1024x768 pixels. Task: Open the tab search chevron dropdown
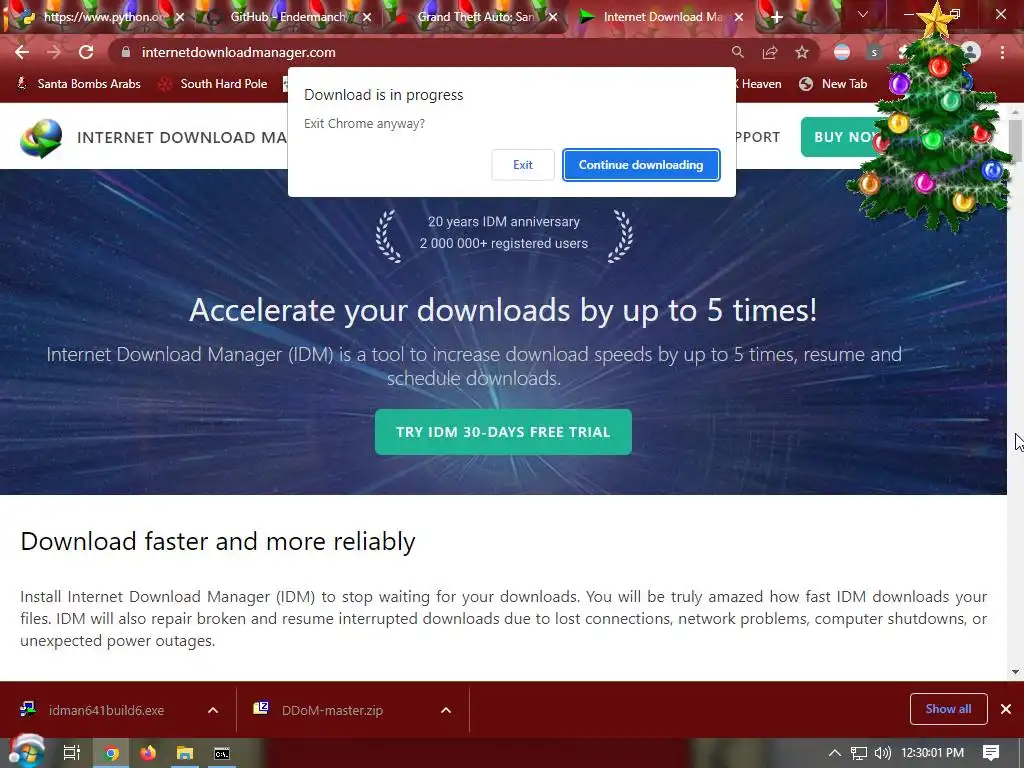pos(863,14)
